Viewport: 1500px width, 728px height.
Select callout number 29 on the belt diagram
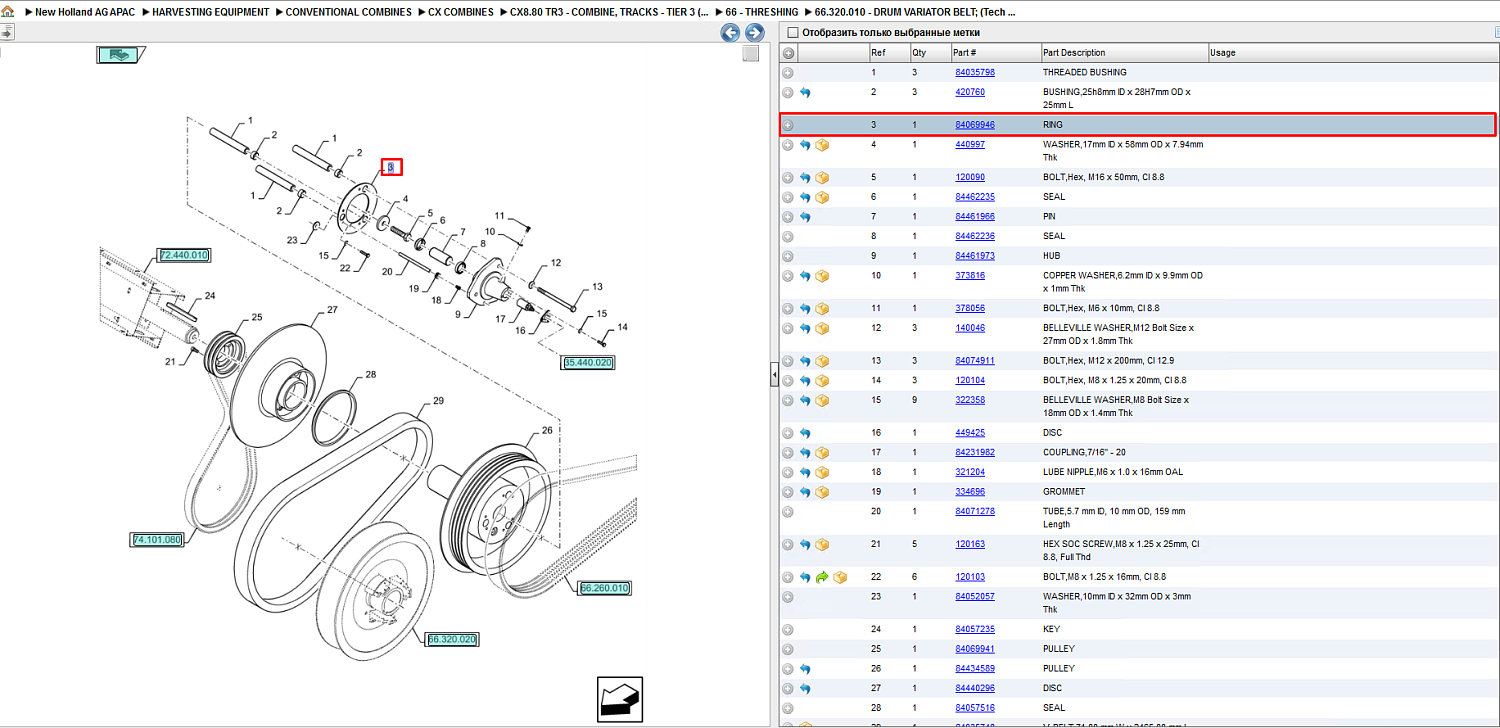click(x=438, y=402)
